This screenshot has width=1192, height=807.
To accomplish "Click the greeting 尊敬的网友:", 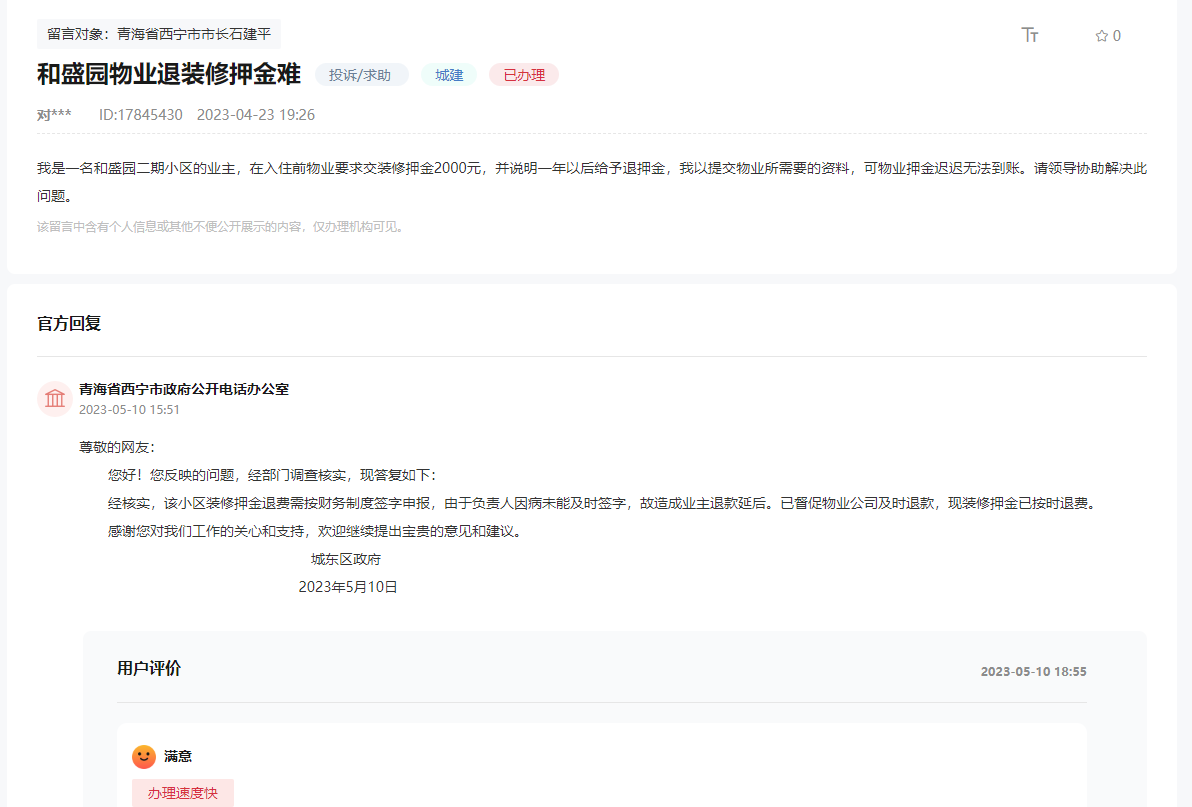I will point(117,448).
